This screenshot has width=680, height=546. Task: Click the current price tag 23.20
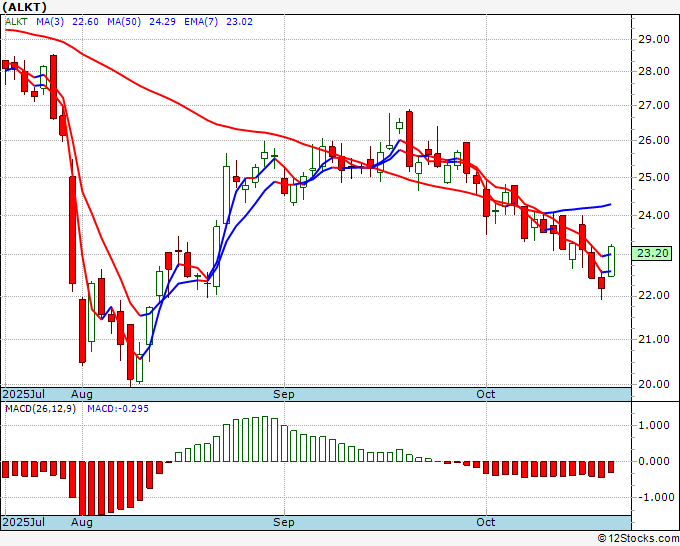(652, 253)
